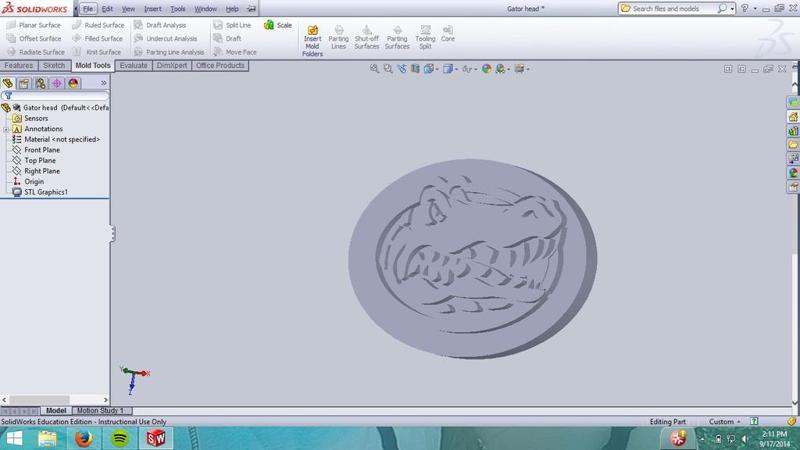The image size is (800, 450).
Task: Open the Window menu
Action: click(x=205, y=9)
